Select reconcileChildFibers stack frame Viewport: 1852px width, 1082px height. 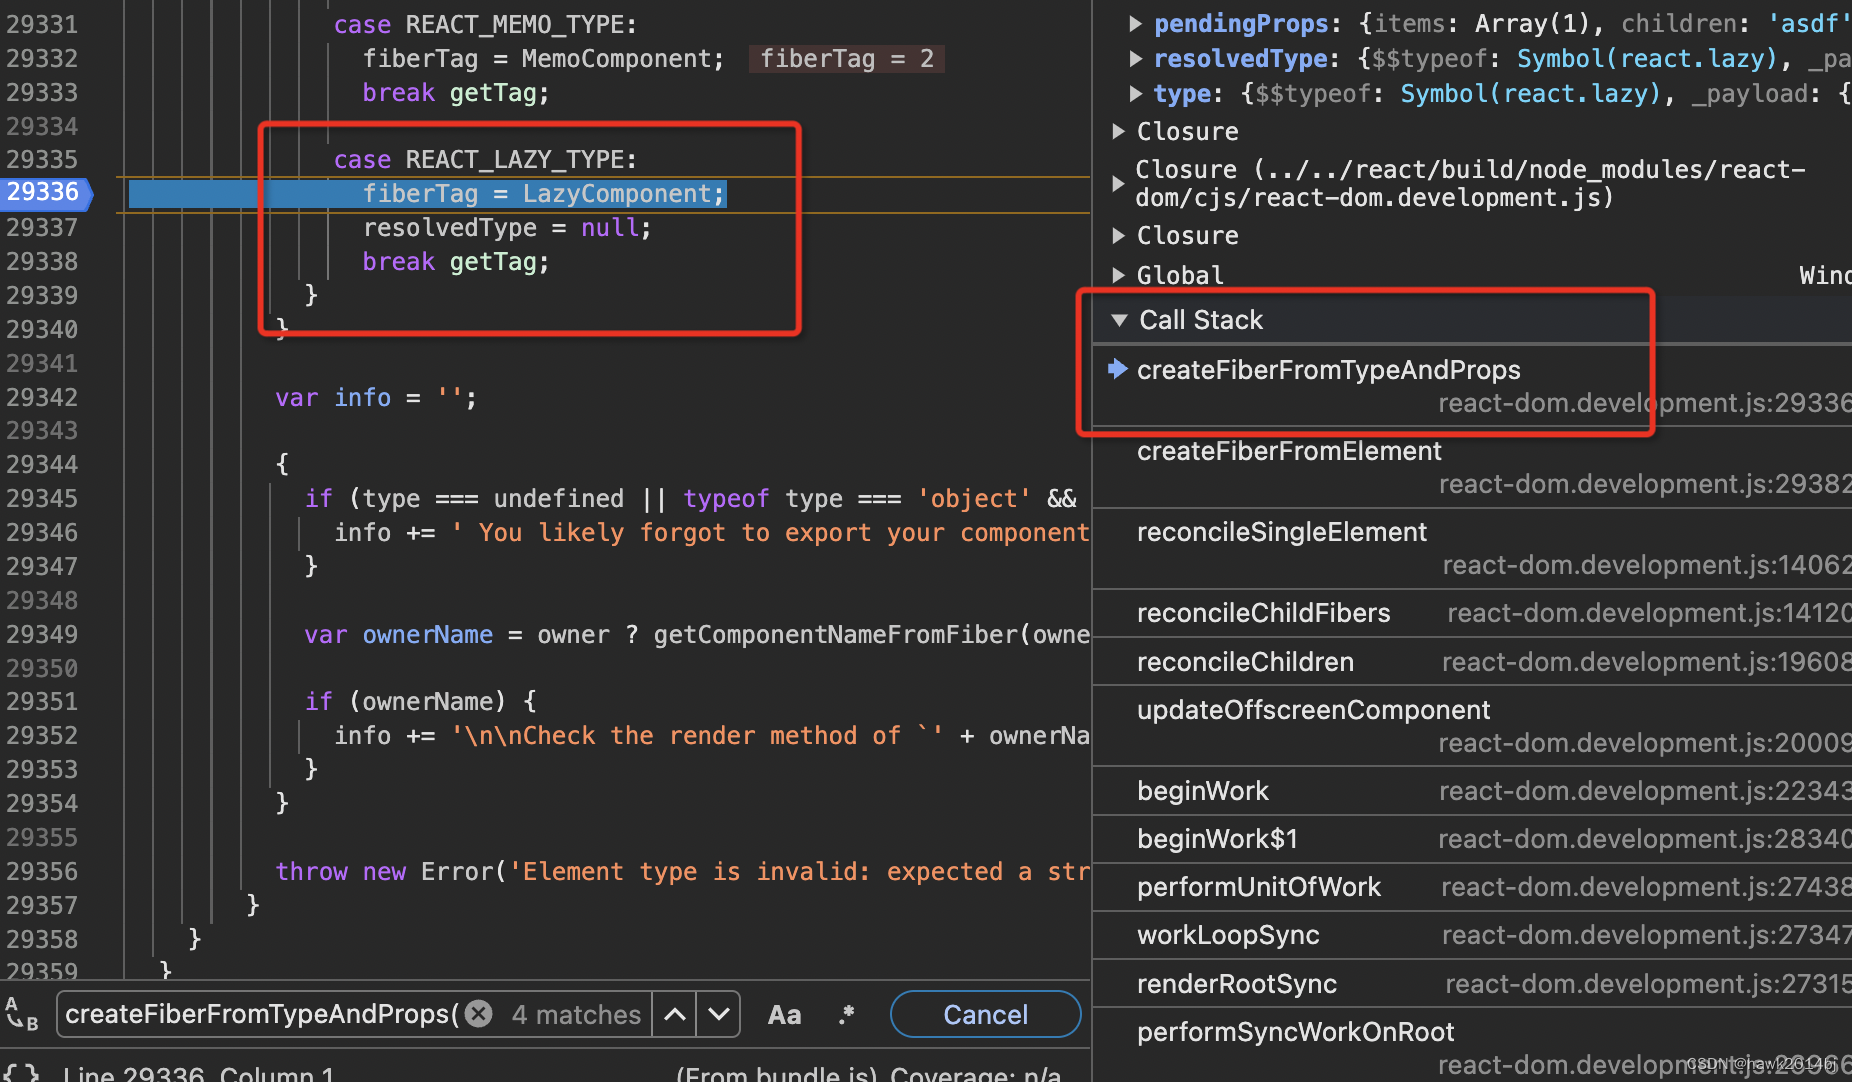[x=1472, y=613]
